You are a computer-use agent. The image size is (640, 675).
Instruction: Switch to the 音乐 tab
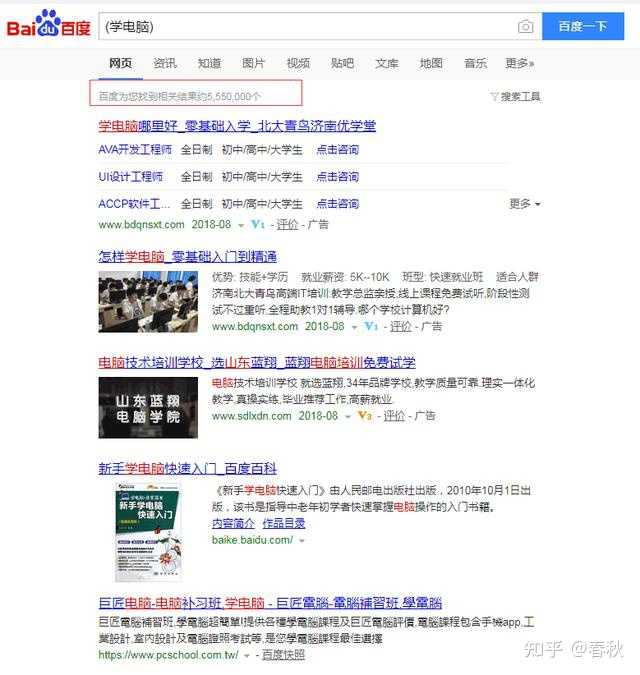tap(476, 63)
